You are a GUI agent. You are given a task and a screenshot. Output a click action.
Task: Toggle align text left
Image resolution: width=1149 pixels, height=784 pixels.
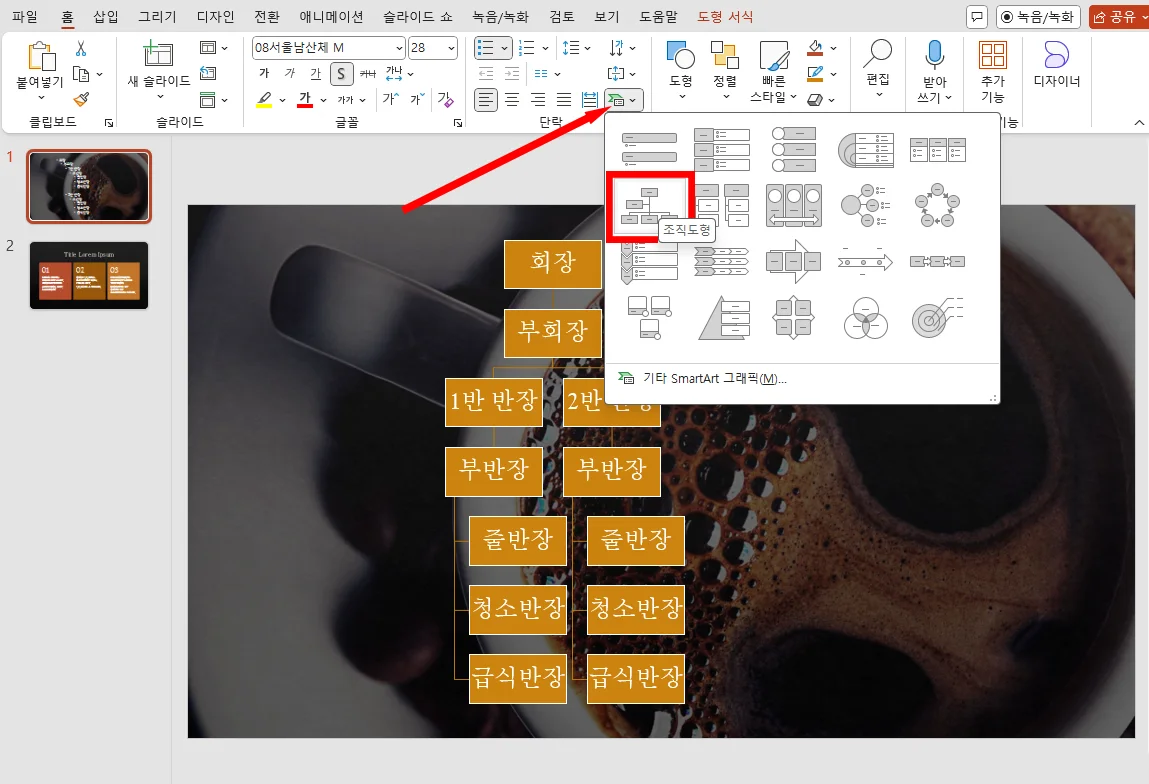[x=485, y=99]
